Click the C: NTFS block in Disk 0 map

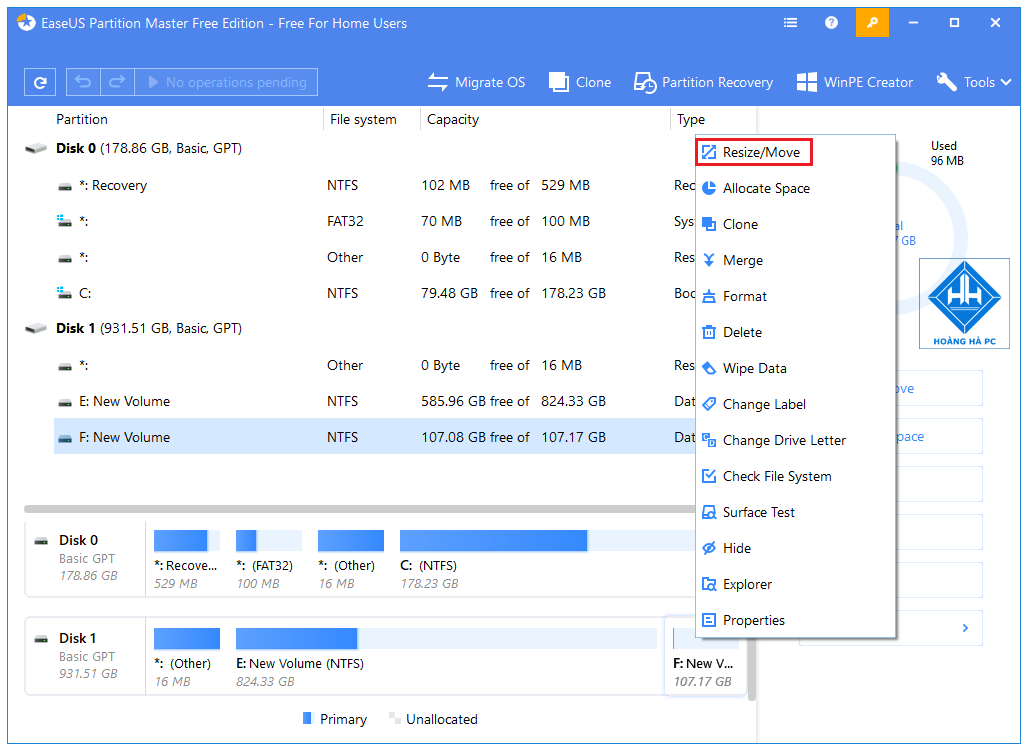point(493,540)
